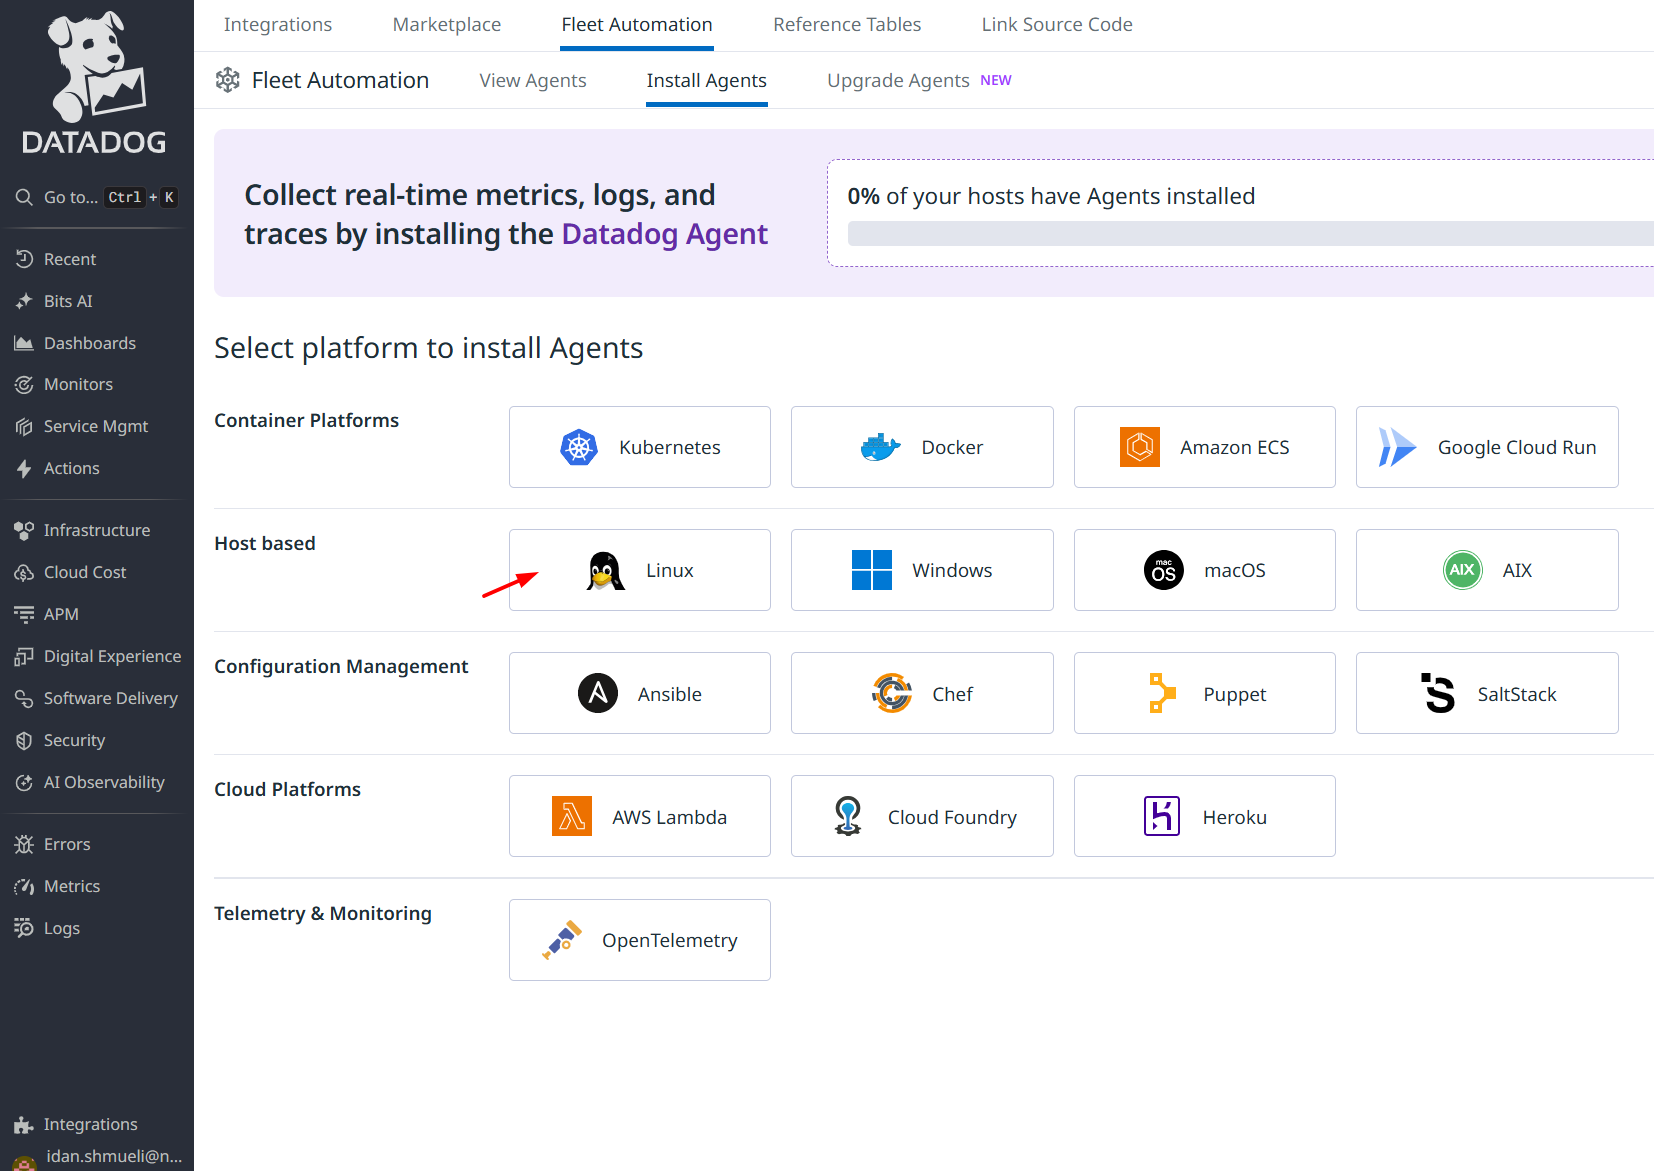The image size is (1654, 1171).
Task: Select the AWS Lambda tile
Action: [639, 816]
